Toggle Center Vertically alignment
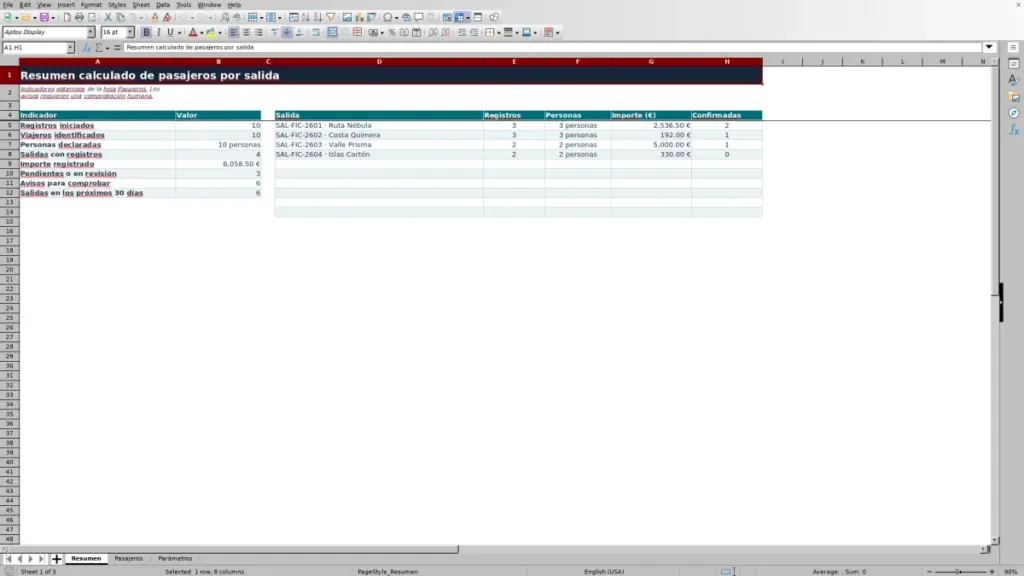Viewport: 1024px width, 576px height. click(x=287, y=32)
